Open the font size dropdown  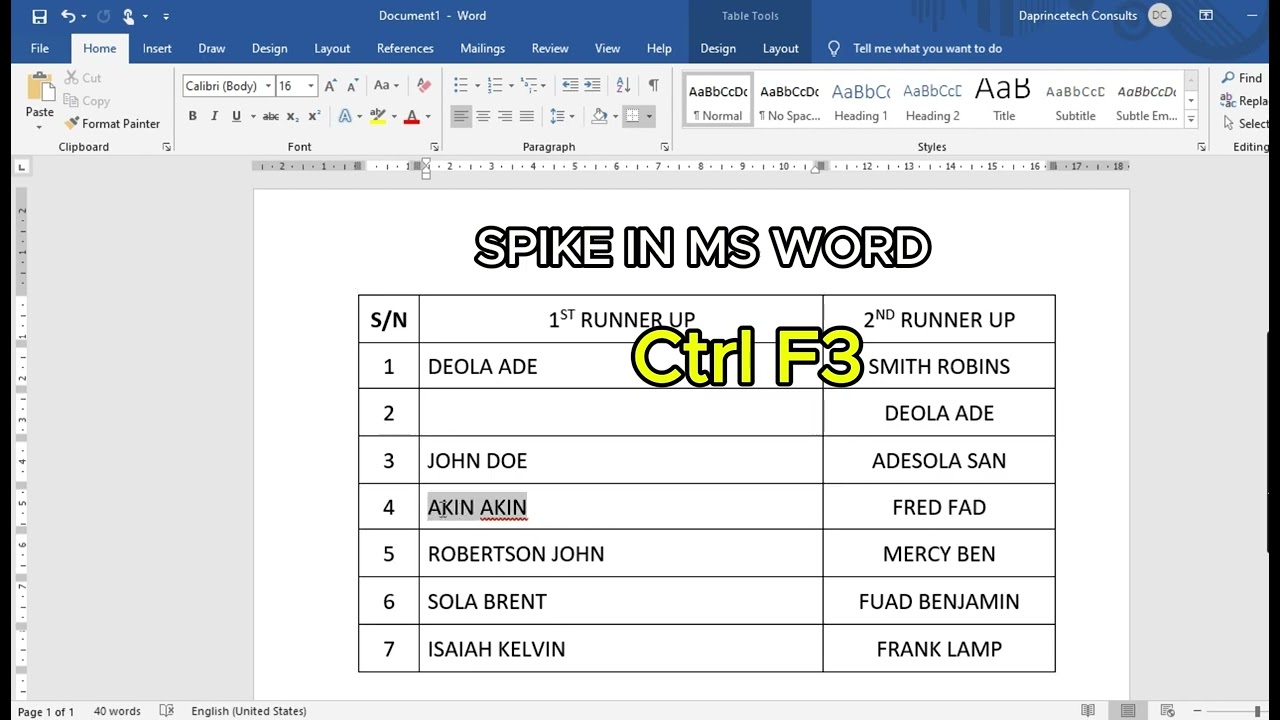(x=311, y=86)
